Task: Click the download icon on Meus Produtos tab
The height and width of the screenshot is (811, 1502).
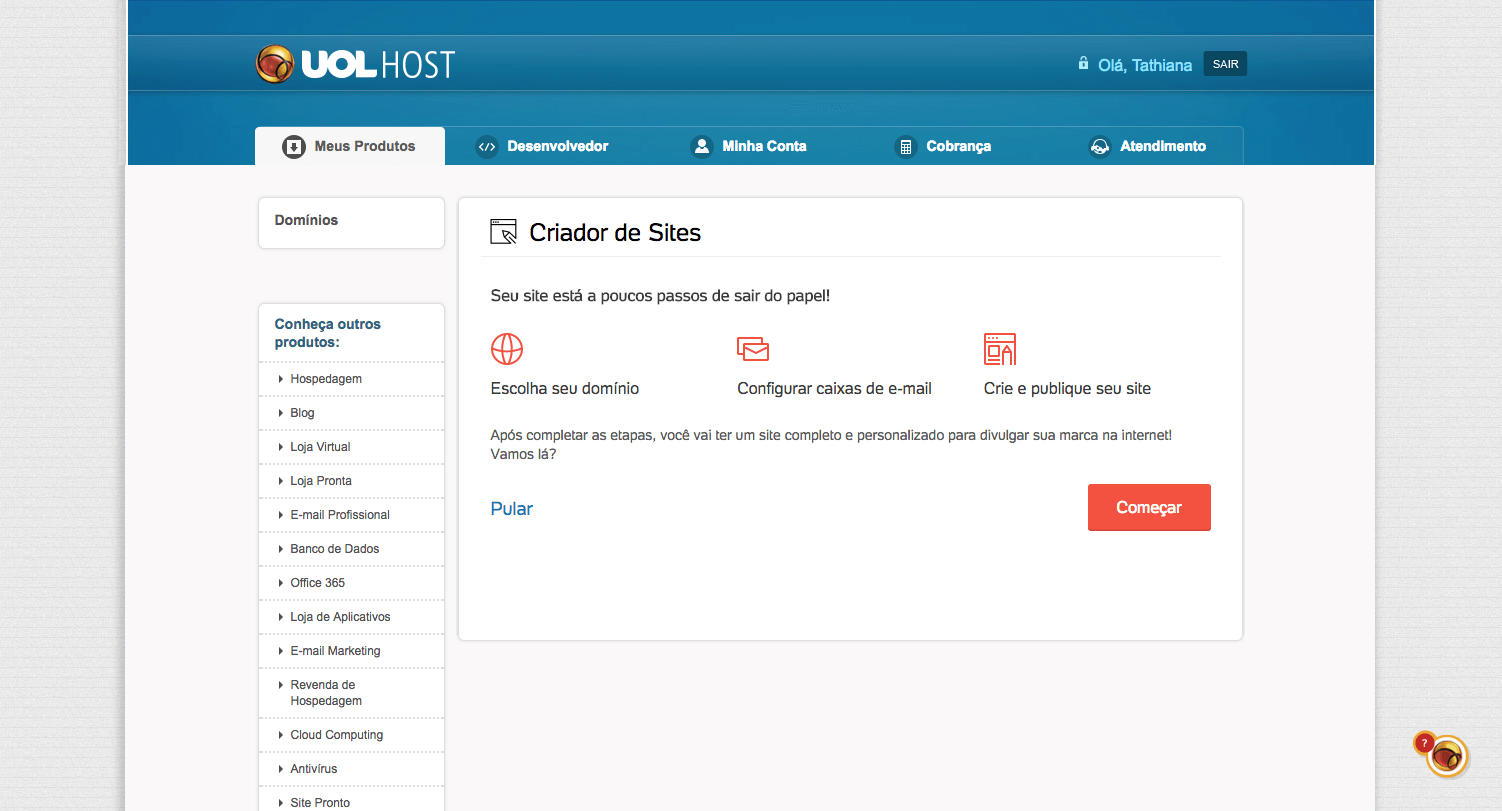Action: [x=293, y=147]
